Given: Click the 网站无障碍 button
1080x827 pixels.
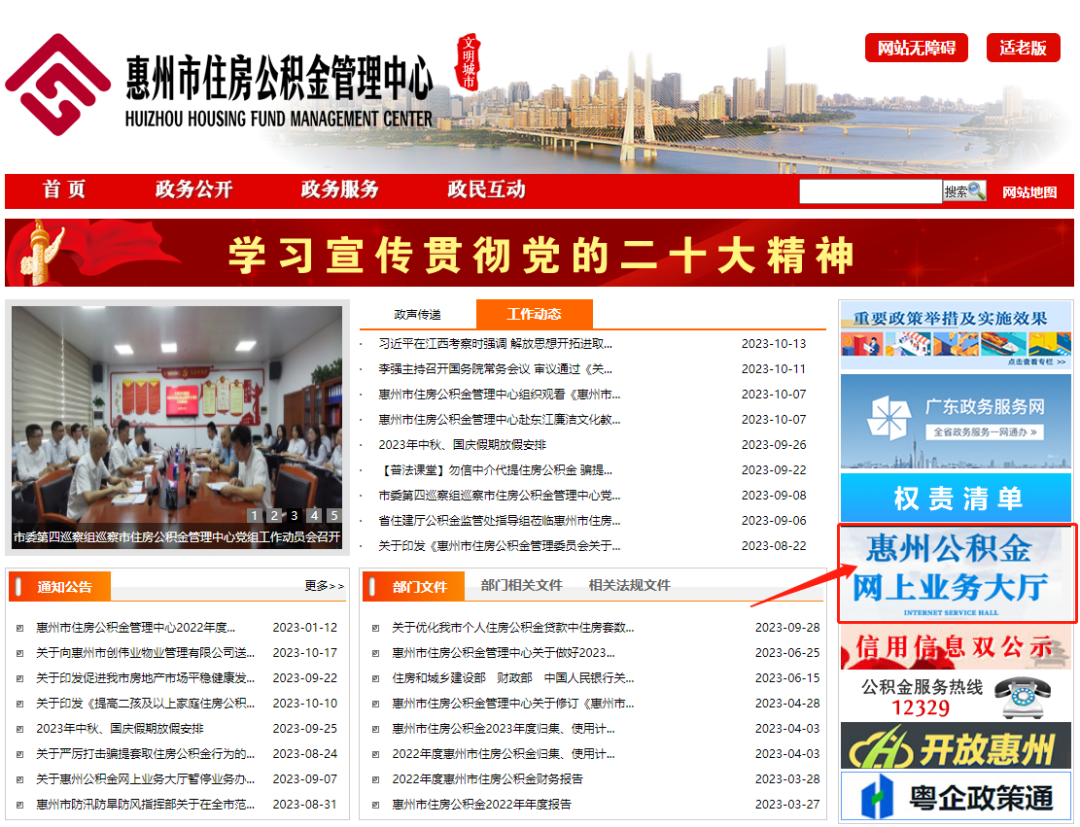Looking at the screenshot, I should point(916,48).
